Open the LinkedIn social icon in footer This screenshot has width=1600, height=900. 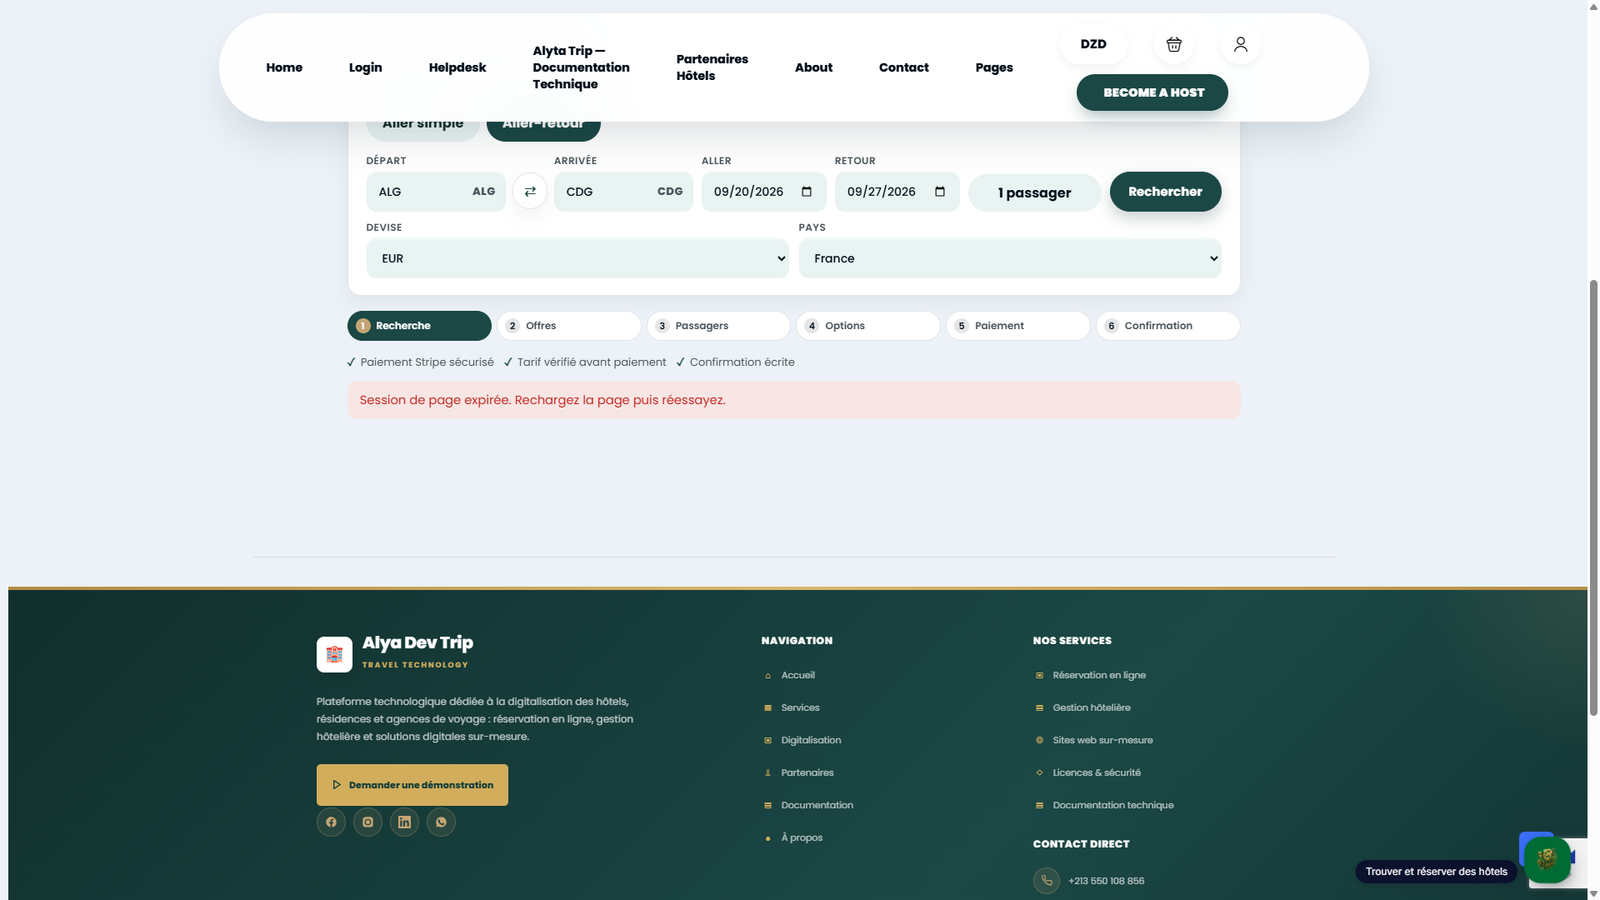pyautogui.click(x=404, y=822)
